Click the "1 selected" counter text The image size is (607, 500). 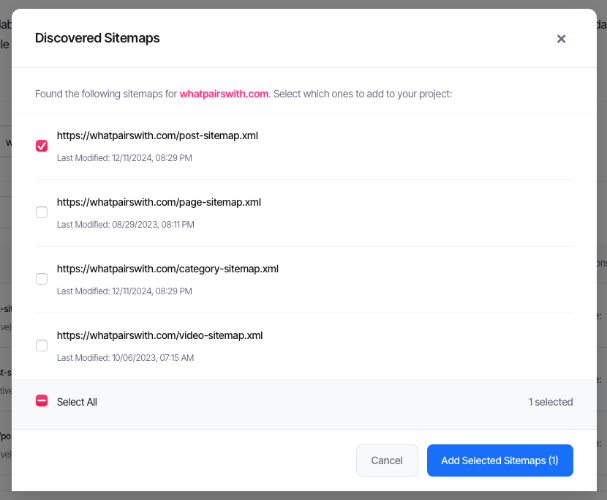pos(550,402)
